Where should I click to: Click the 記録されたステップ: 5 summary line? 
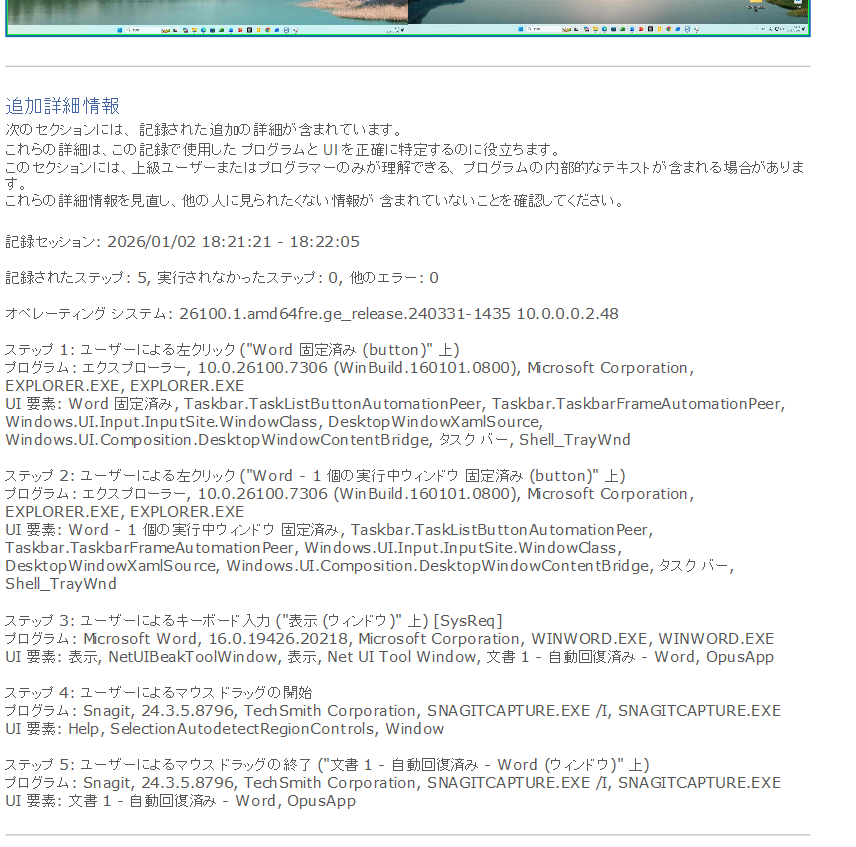pos(221,278)
